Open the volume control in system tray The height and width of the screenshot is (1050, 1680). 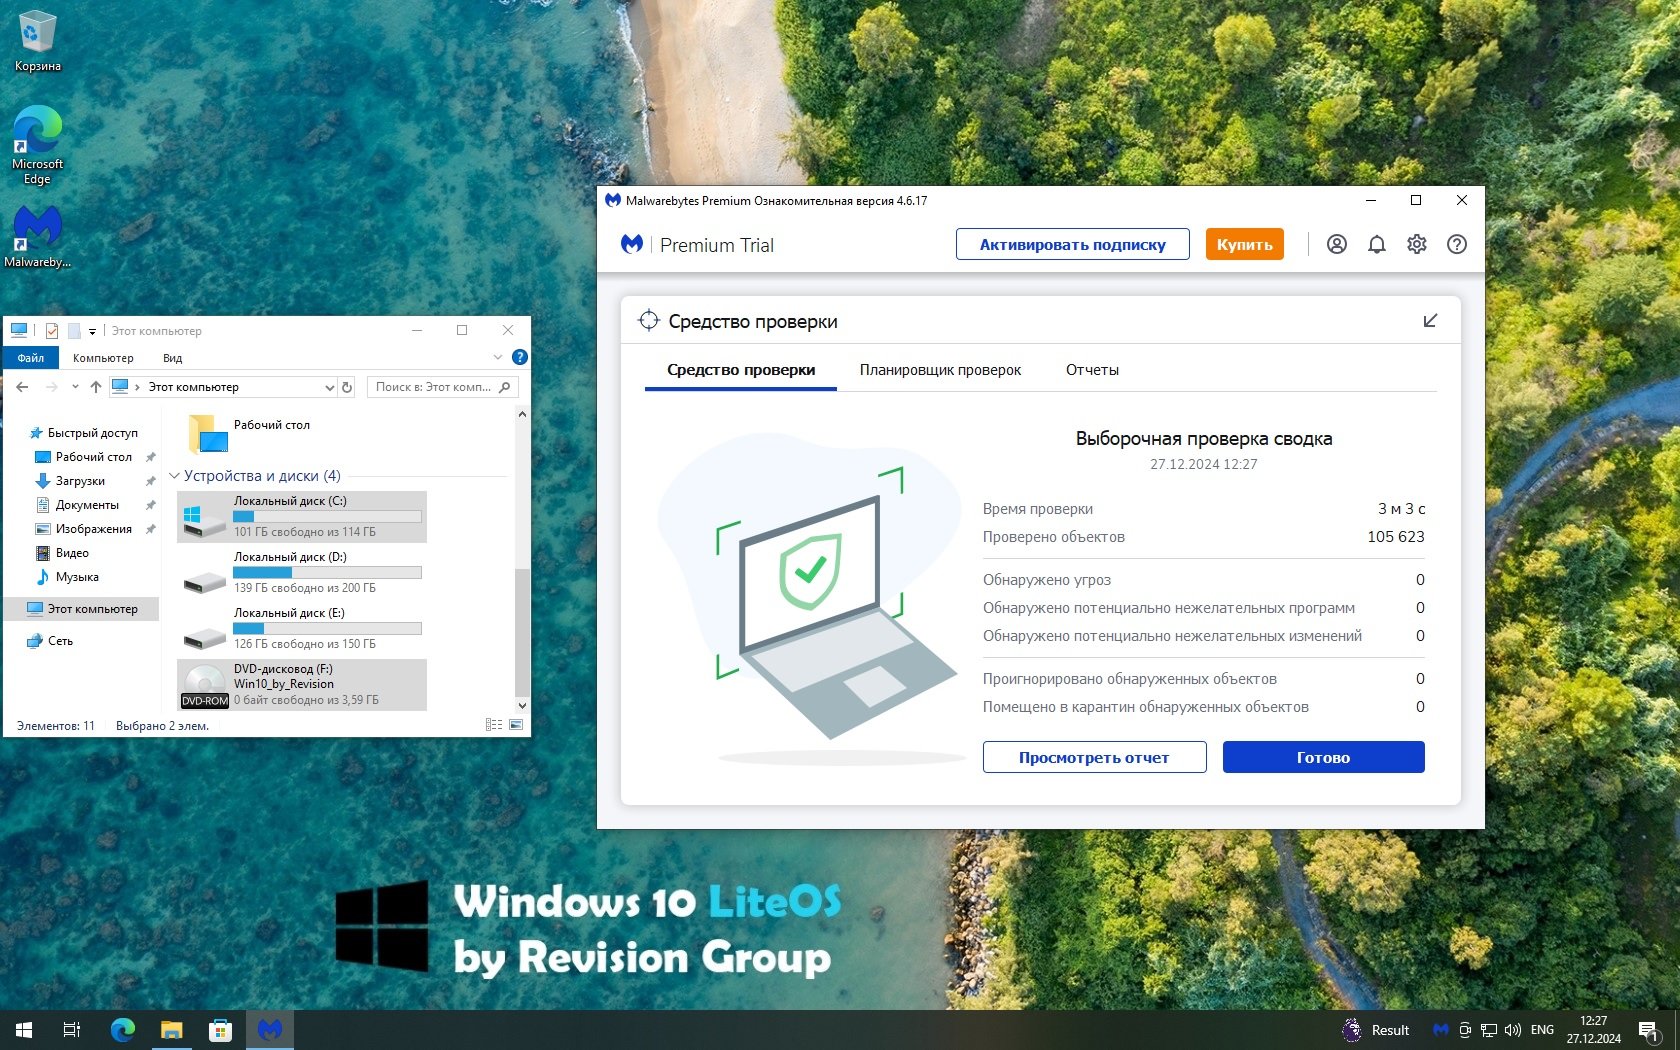(x=1512, y=1030)
